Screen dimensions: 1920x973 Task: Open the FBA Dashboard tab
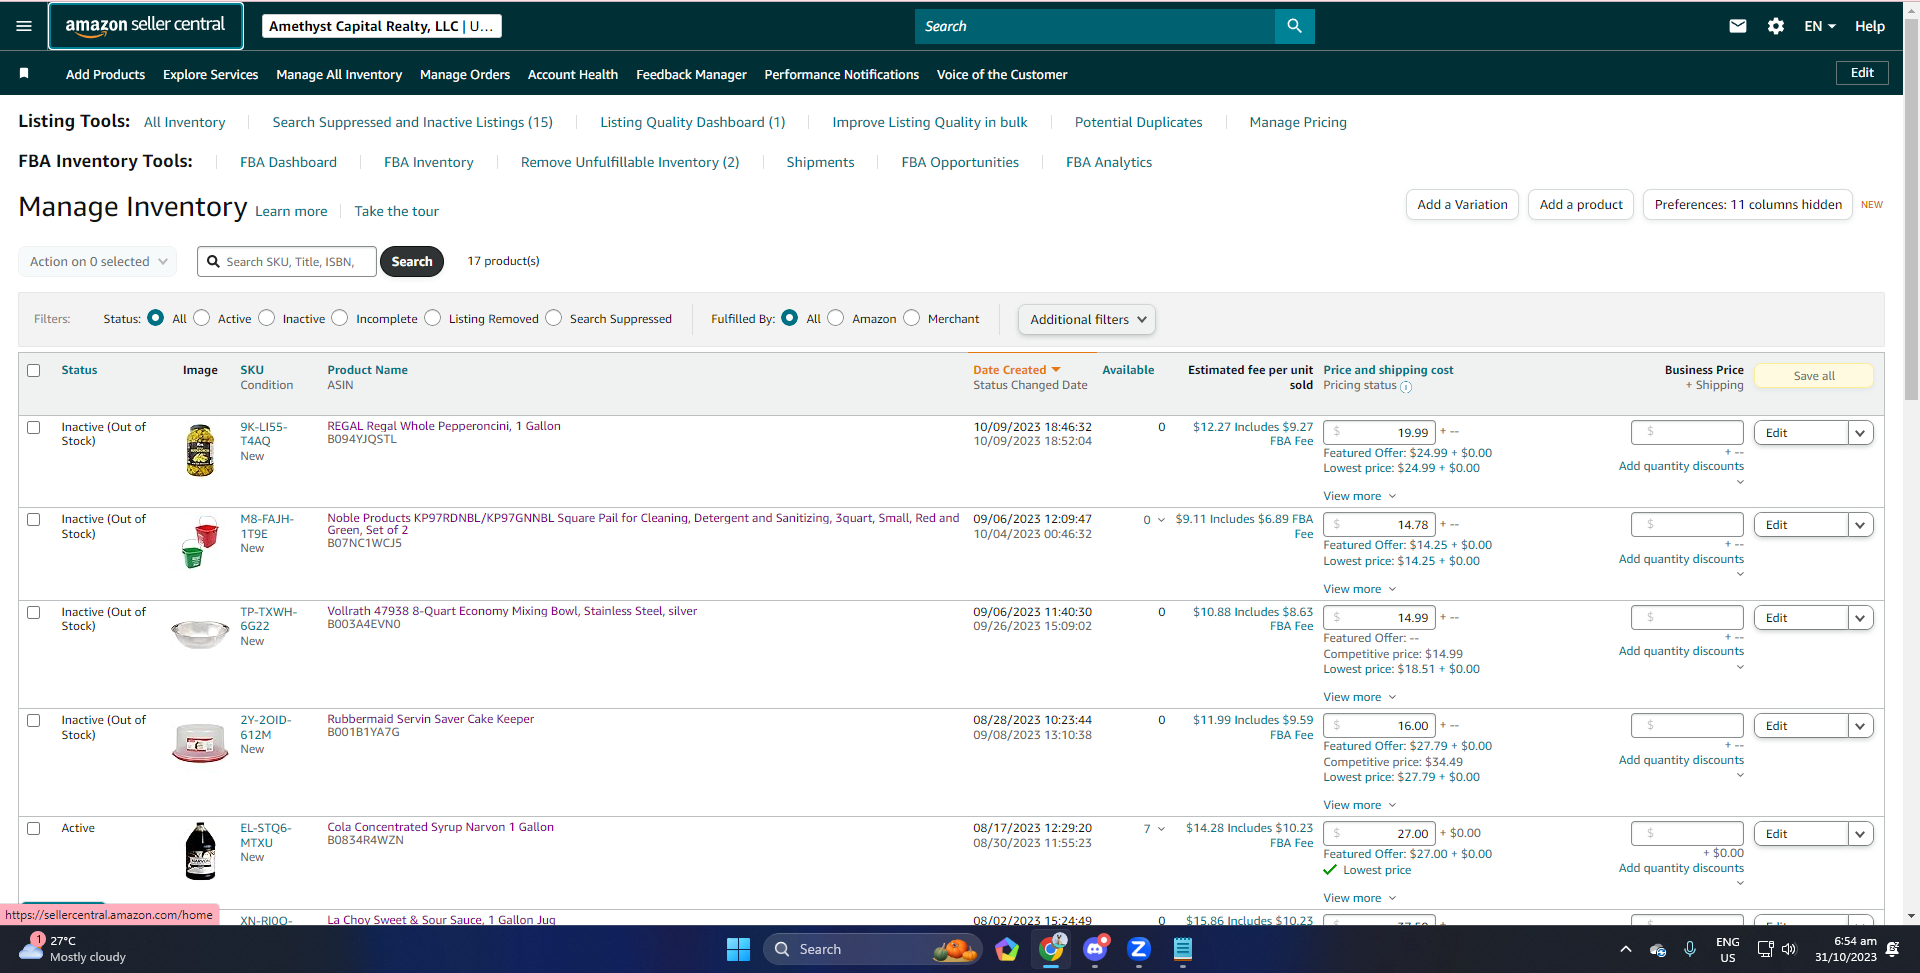pos(288,162)
